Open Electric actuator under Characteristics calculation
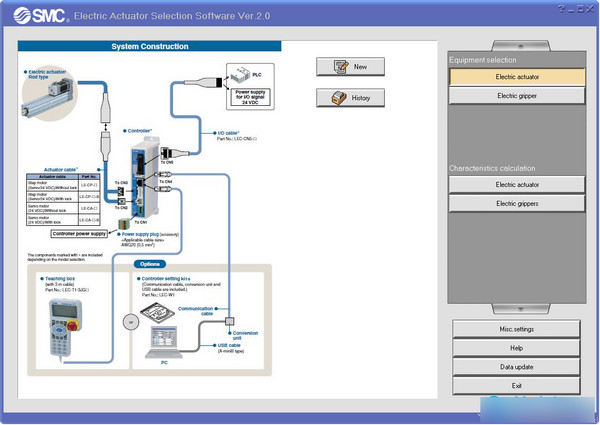This screenshot has height=425, width=600. [517, 184]
